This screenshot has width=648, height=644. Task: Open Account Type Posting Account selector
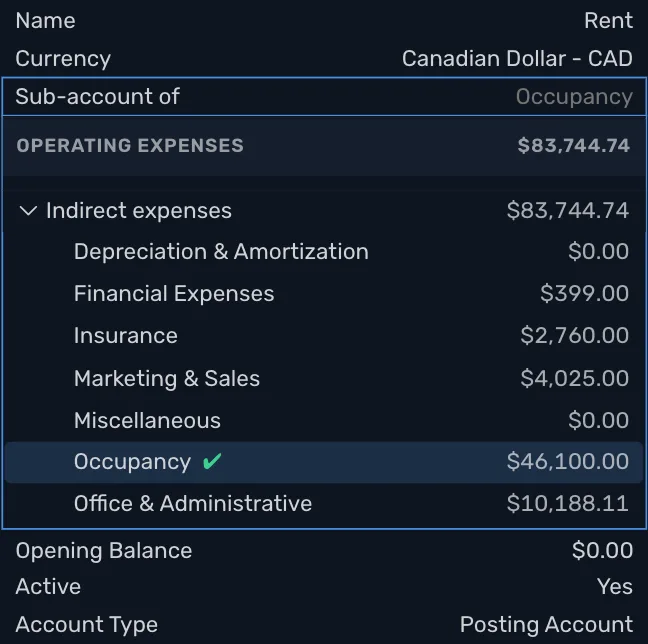click(546, 624)
